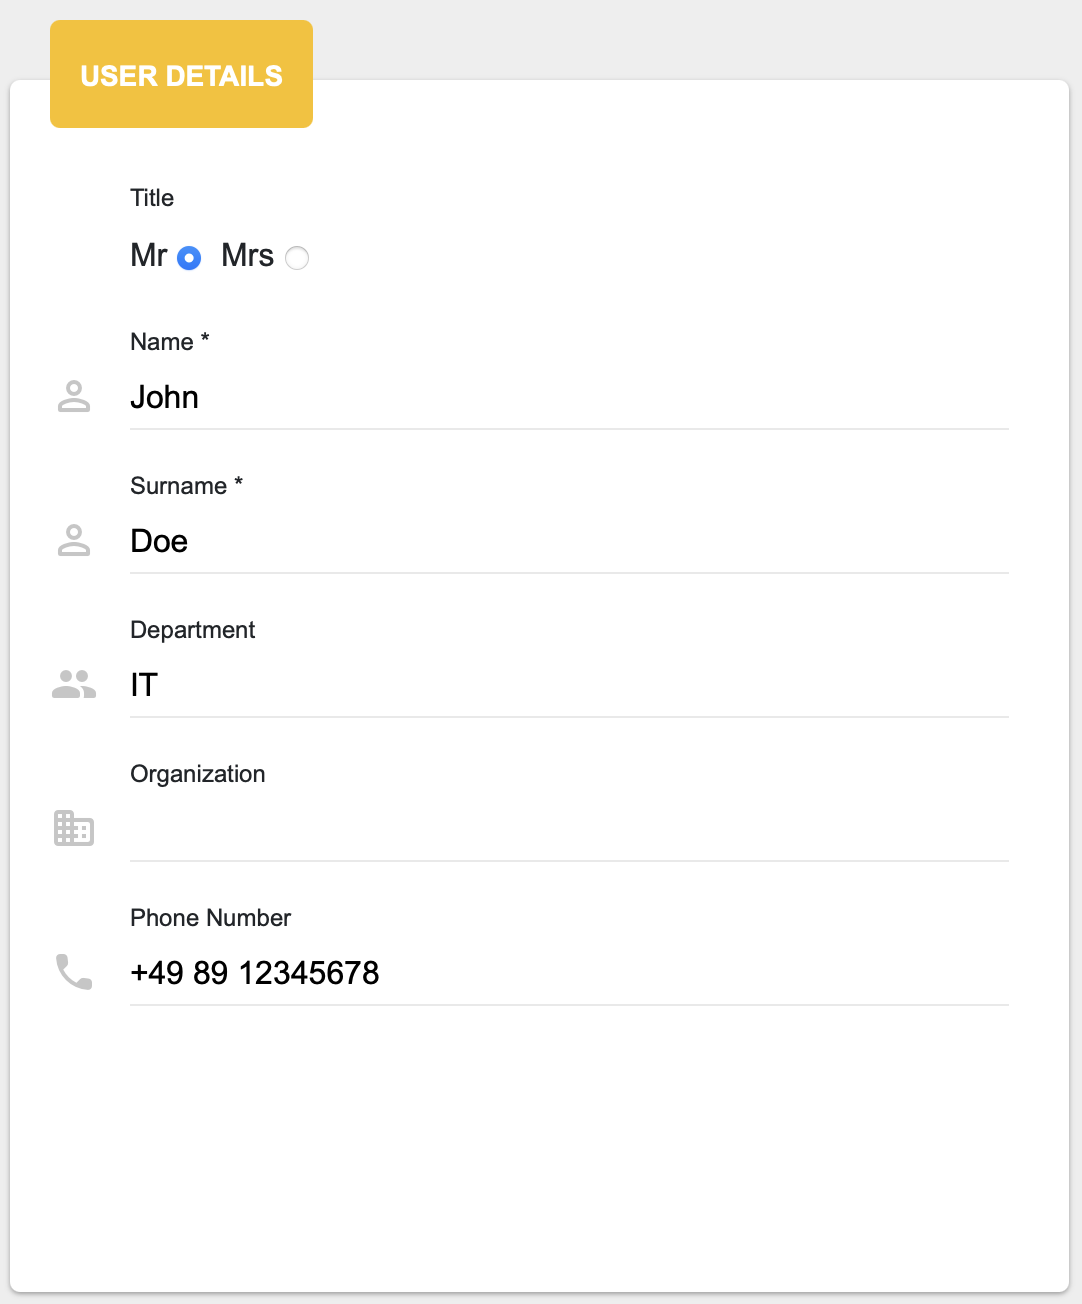Click the person icon beside Name
Screen dimensions: 1082x1304
[74, 397]
